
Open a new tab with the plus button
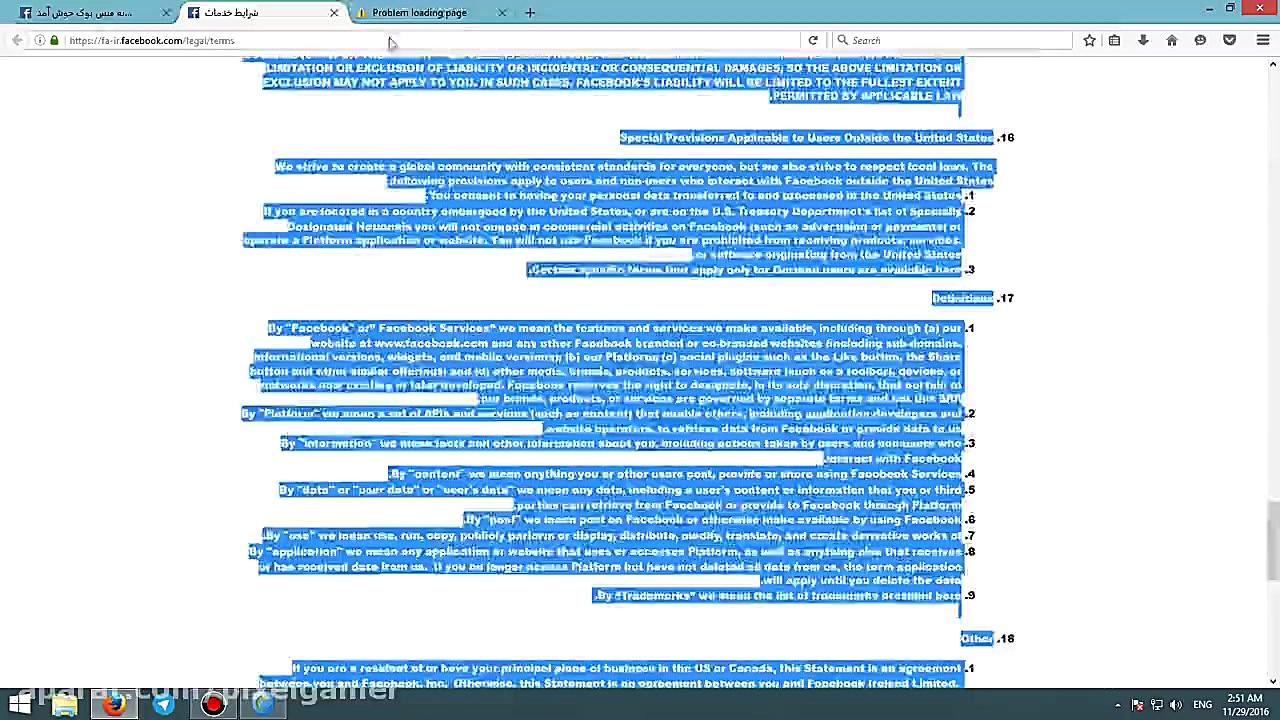pos(530,12)
